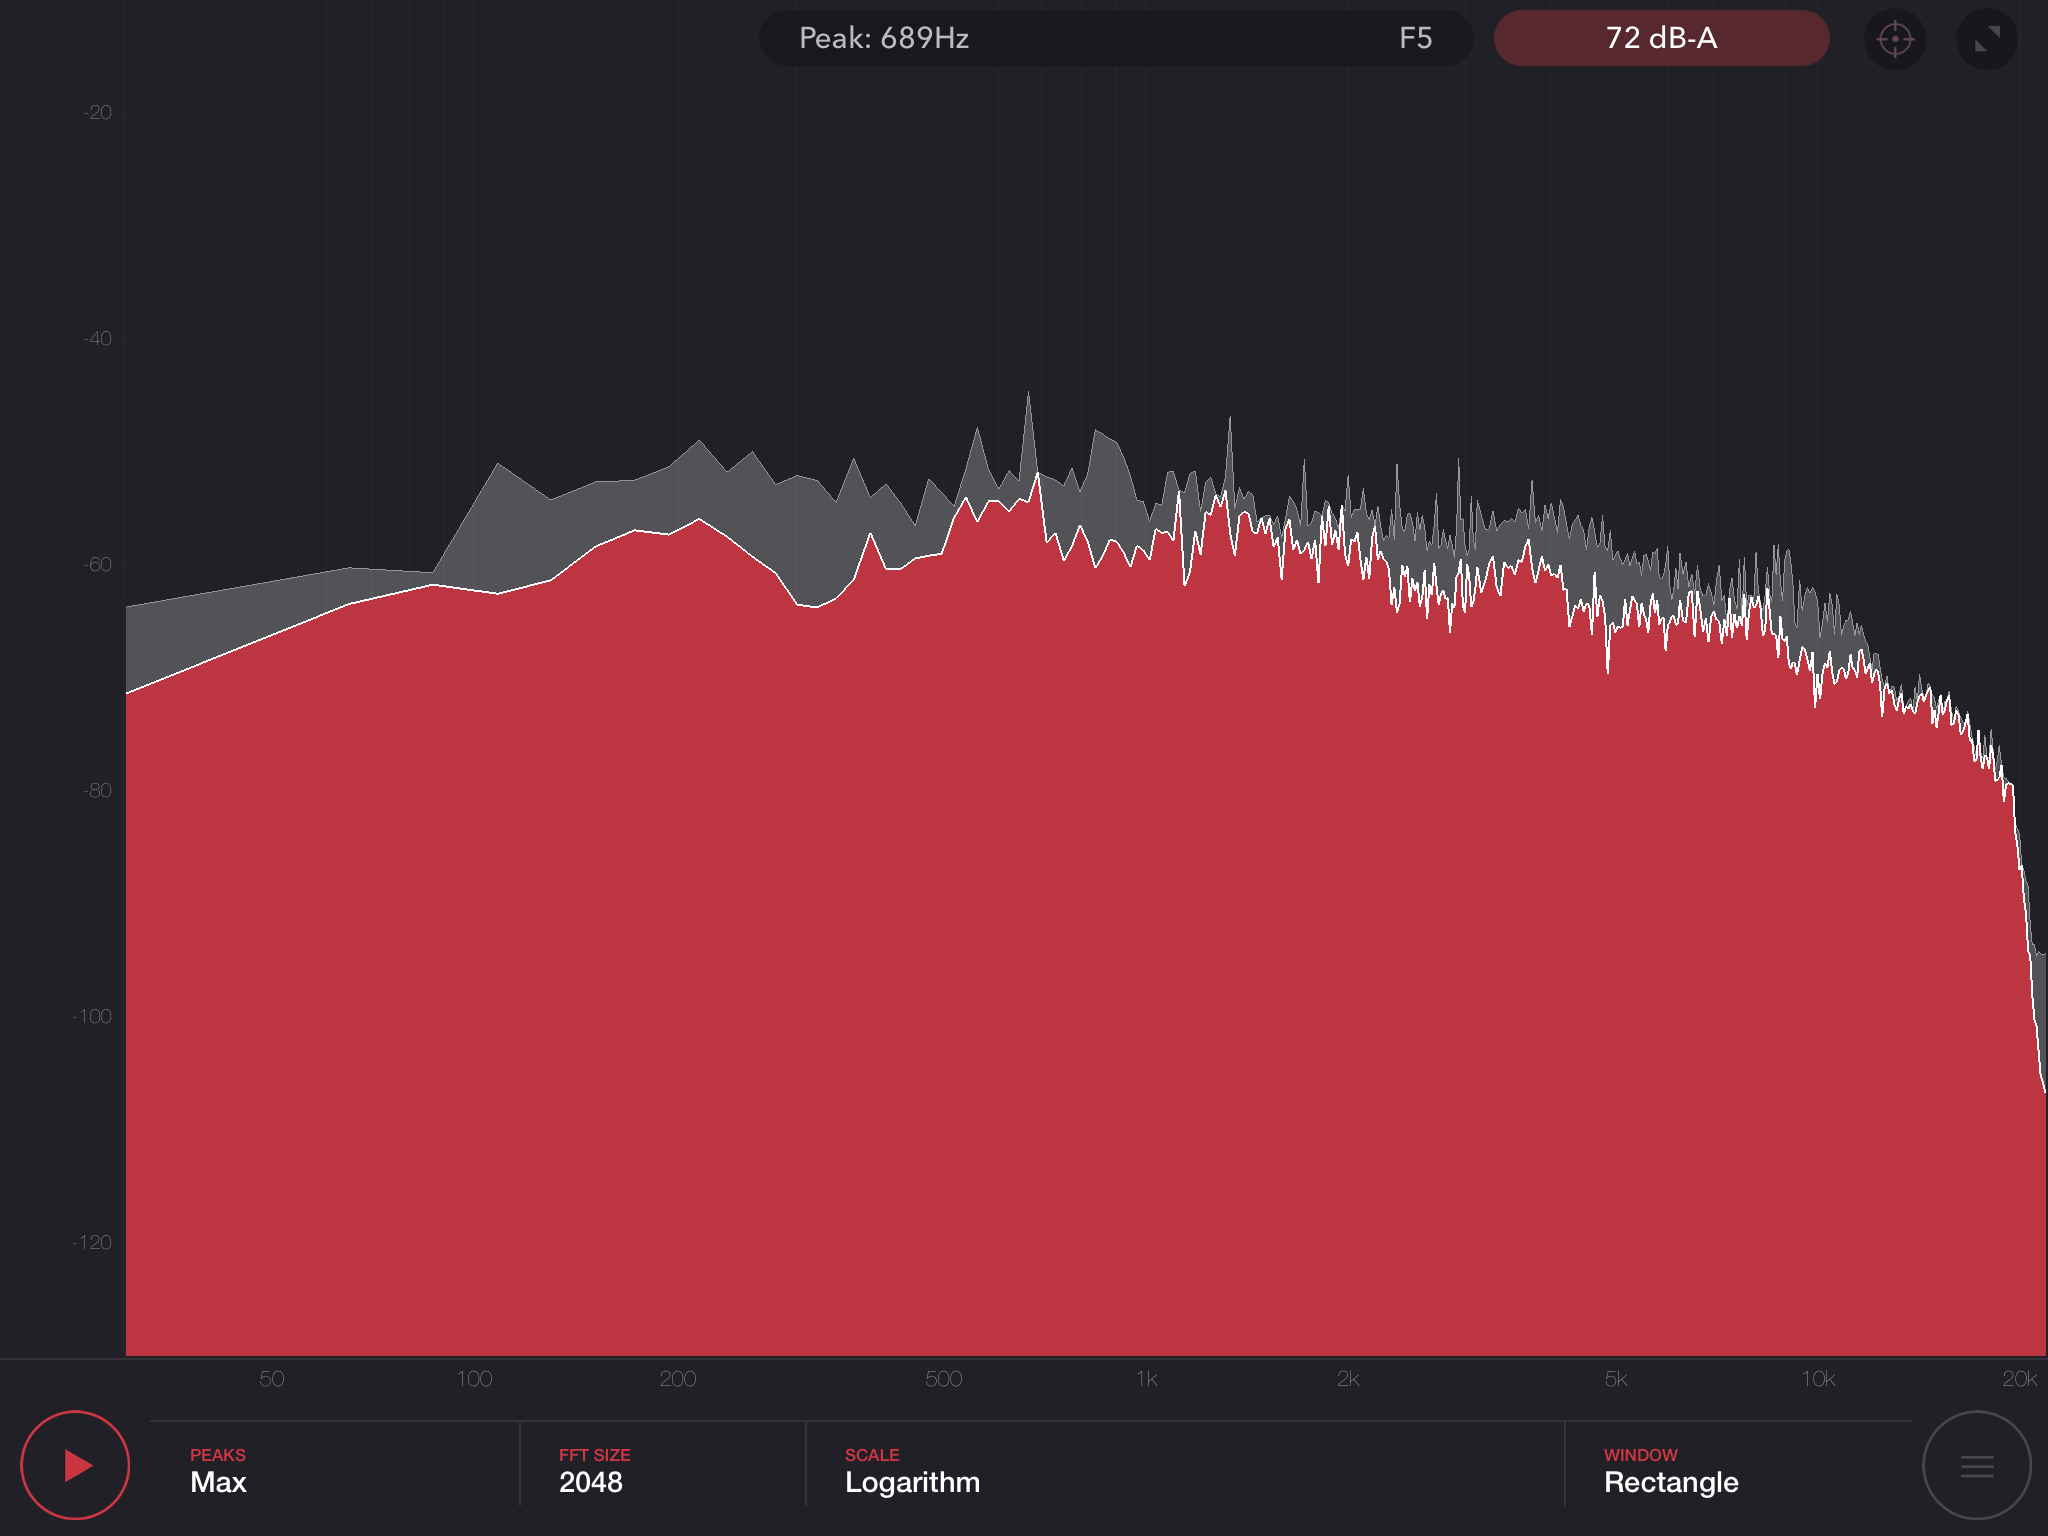
Task: Click the 1k frequency axis label
Action: (x=1146, y=1379)
